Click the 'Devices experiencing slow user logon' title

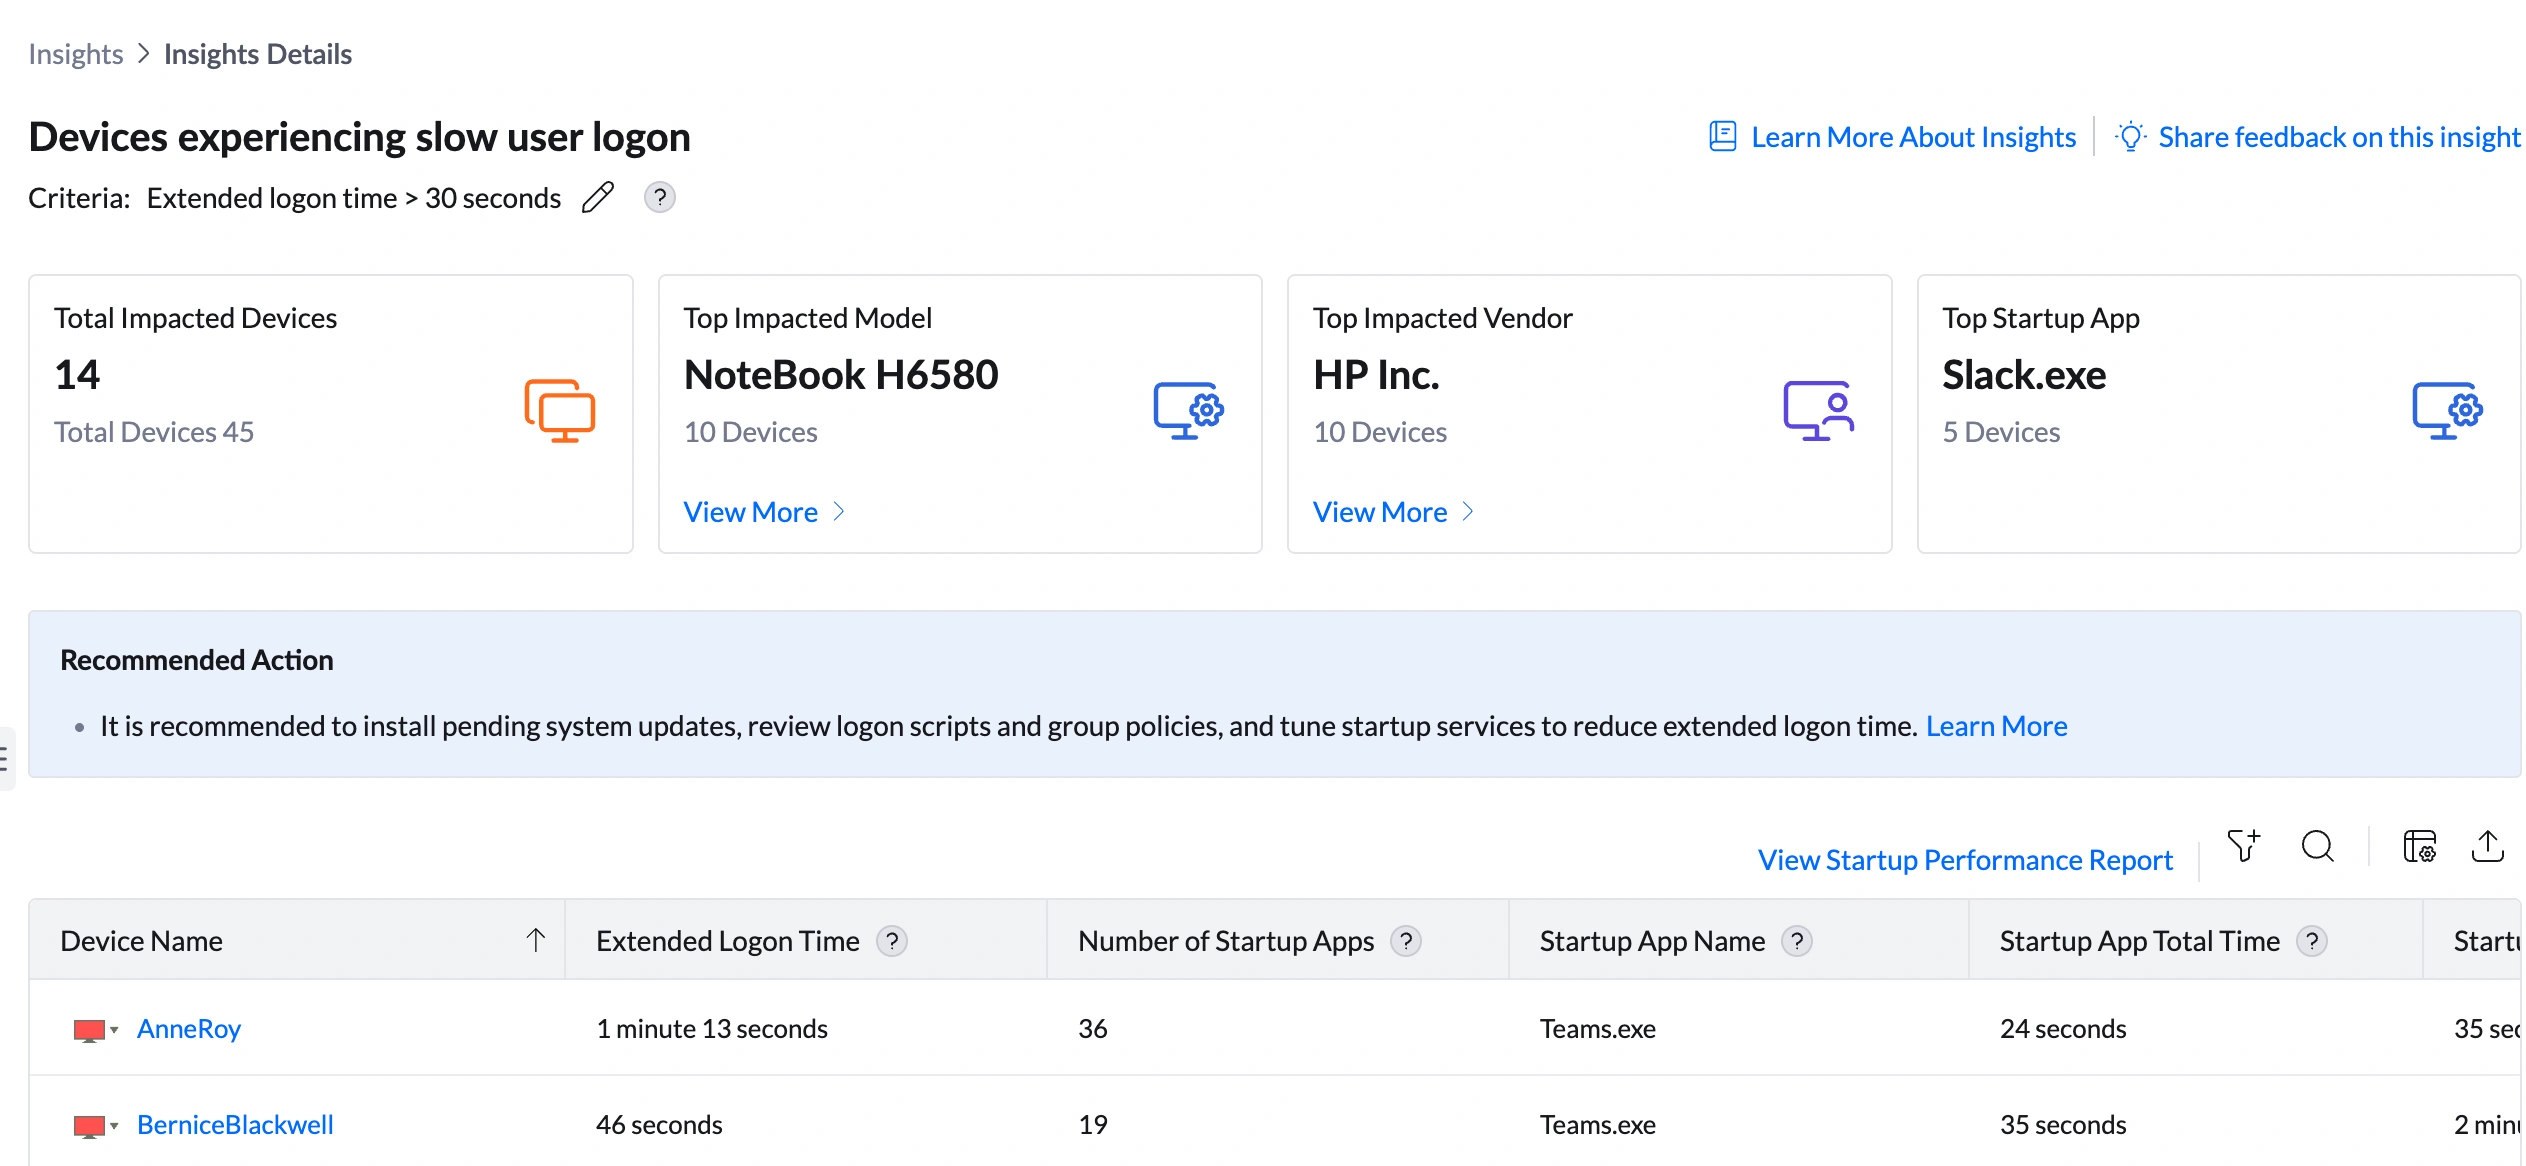[359, 137]
